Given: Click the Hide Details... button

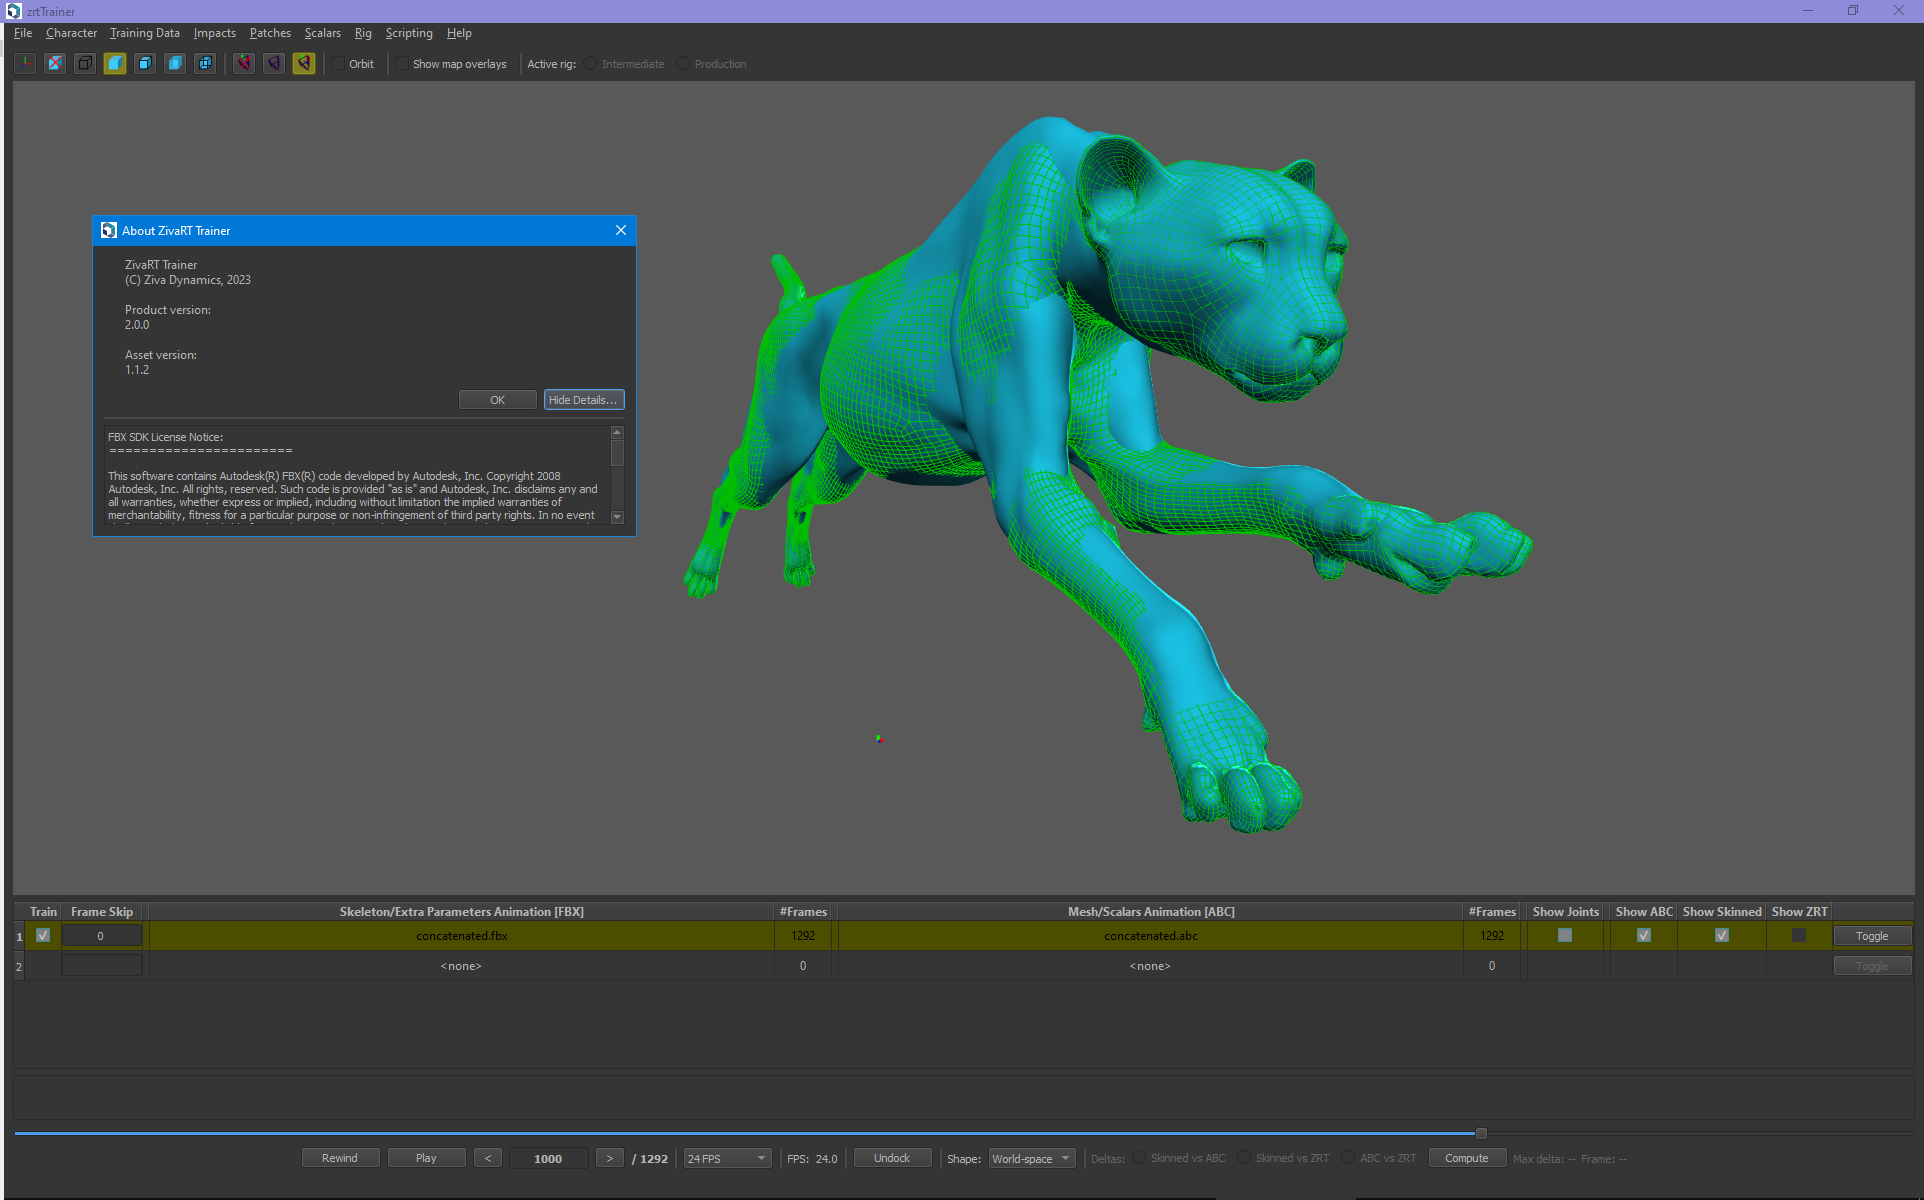Looking at the screenshot, I should (x=584, y=399).
